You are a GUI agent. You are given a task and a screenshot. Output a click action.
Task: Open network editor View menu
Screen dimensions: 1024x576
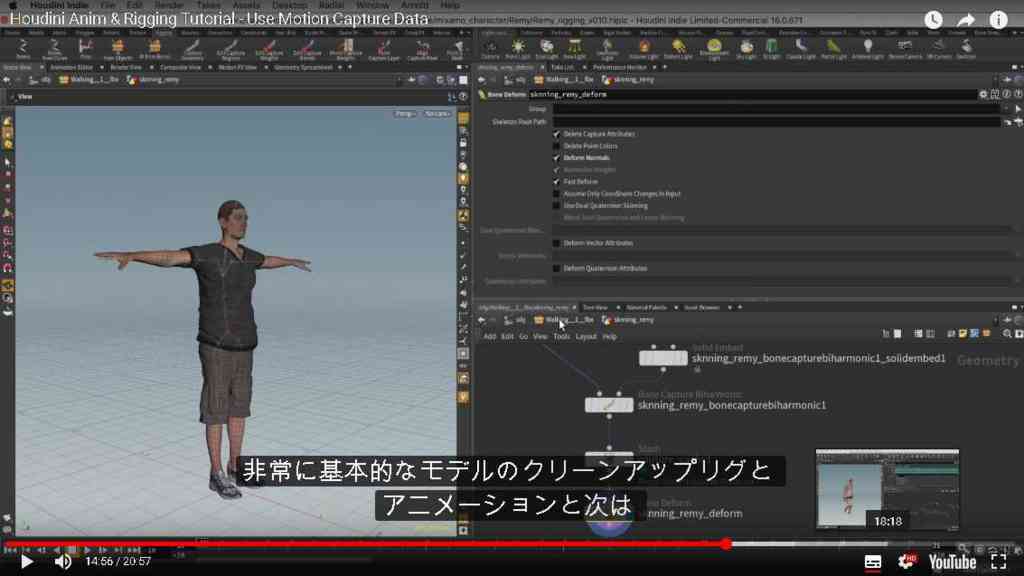(x=540, y=336)
